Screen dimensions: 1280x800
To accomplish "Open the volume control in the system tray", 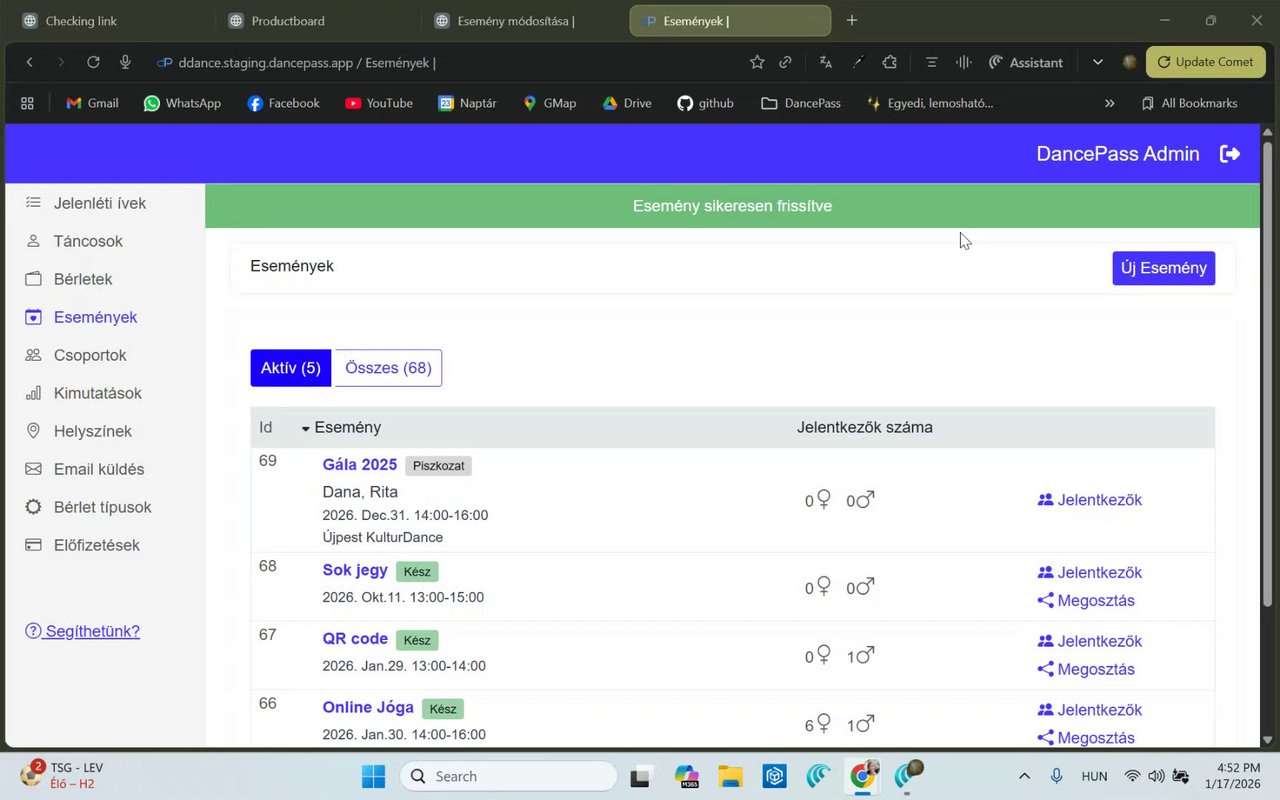I will pyautogui.click(x=1156, y=776).
